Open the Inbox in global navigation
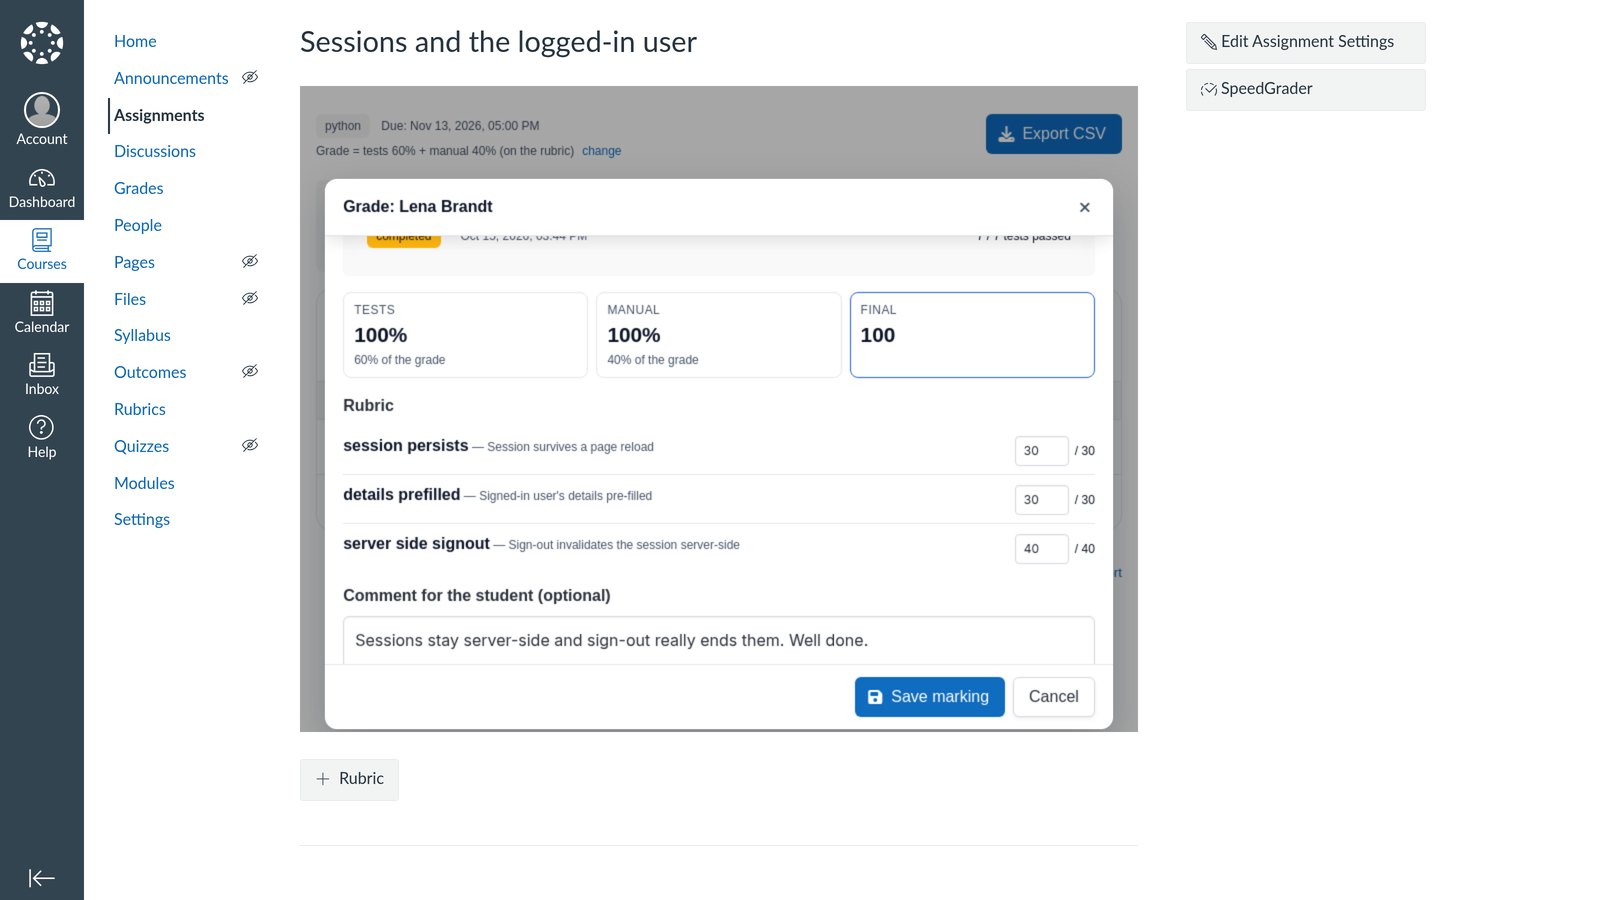The image size is (1600, 900). [42, 375]
